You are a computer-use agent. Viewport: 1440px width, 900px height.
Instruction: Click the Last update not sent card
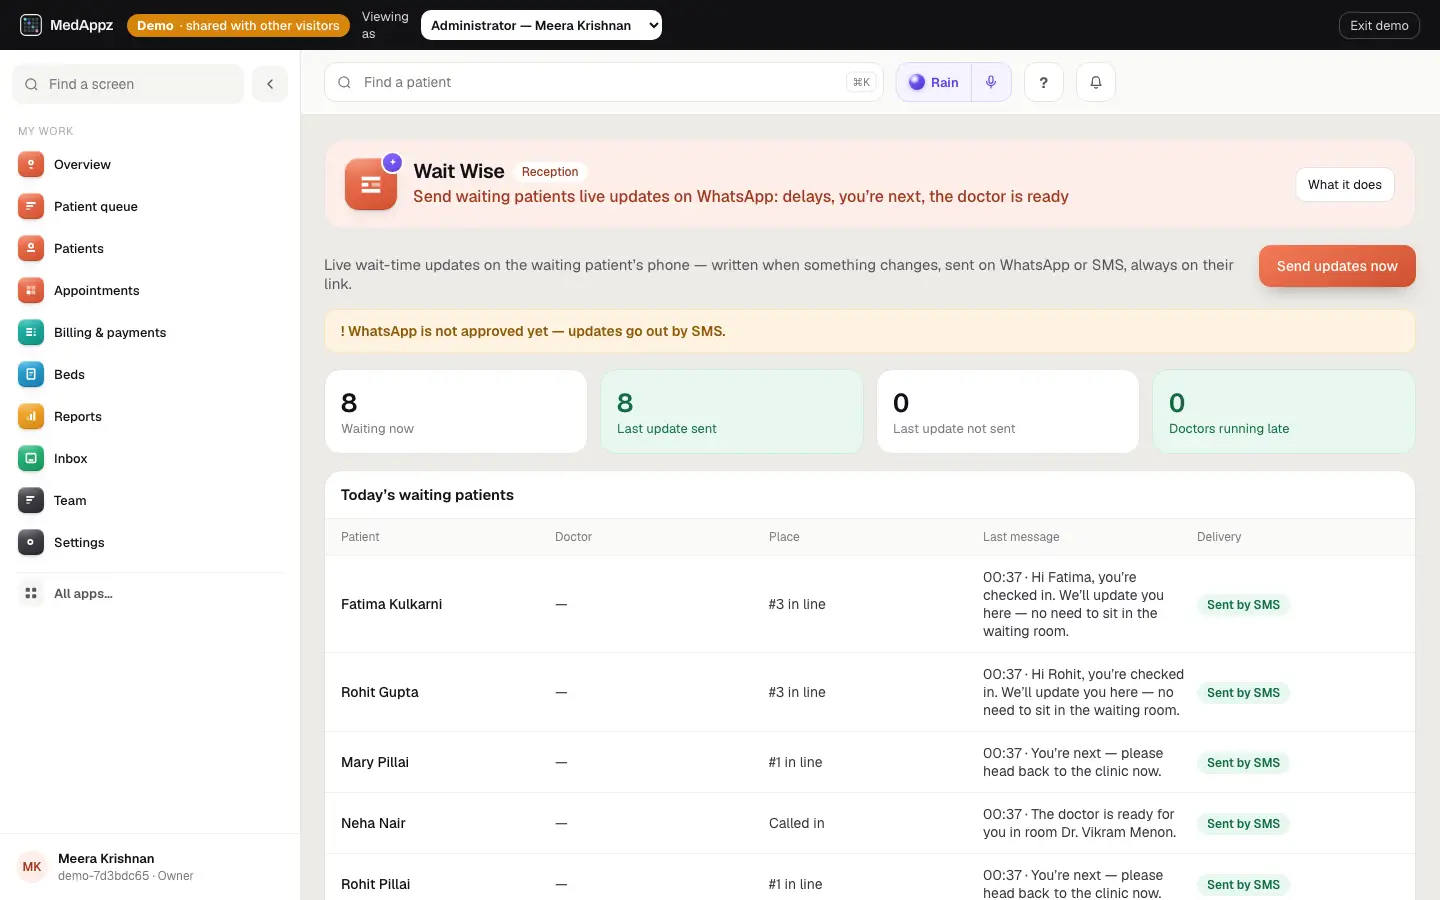[1008, 412]
